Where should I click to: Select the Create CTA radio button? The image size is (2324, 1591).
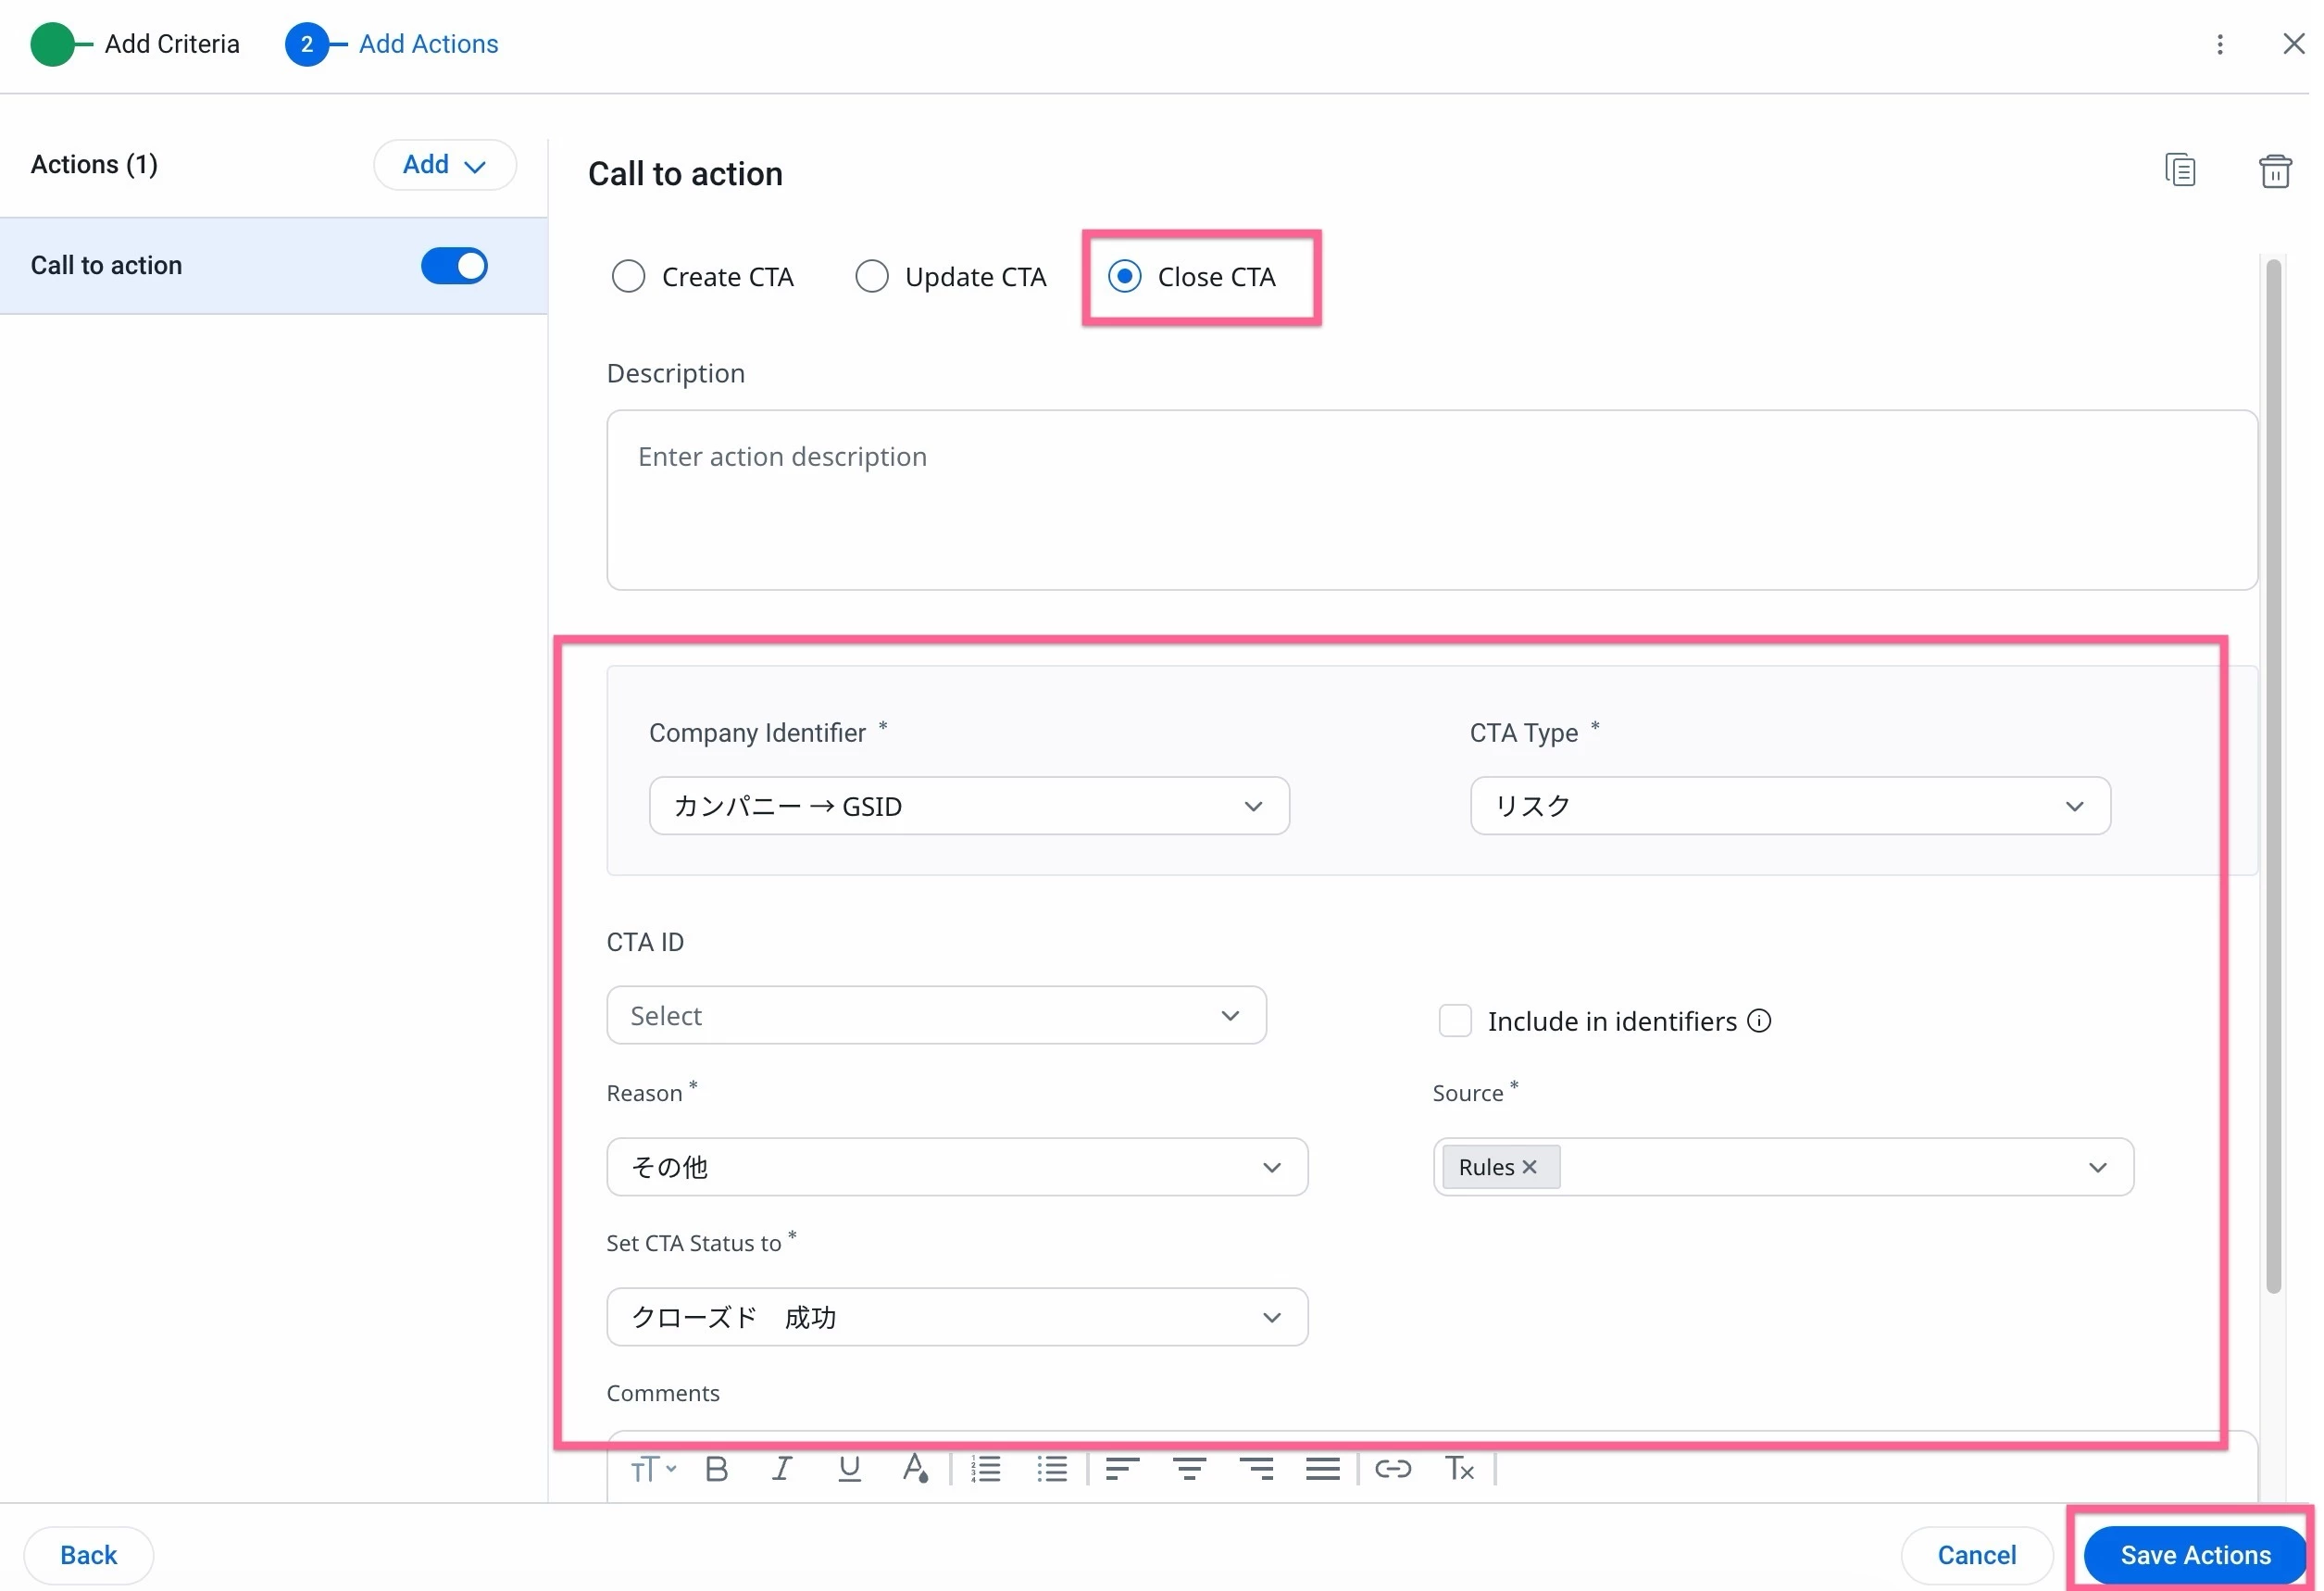[628, 276]
